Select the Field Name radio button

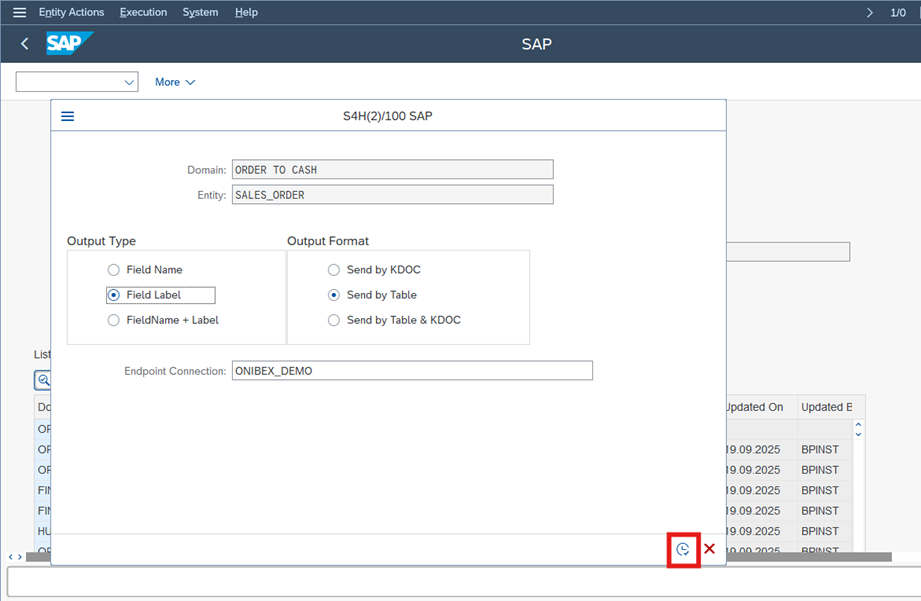[113, 270]
